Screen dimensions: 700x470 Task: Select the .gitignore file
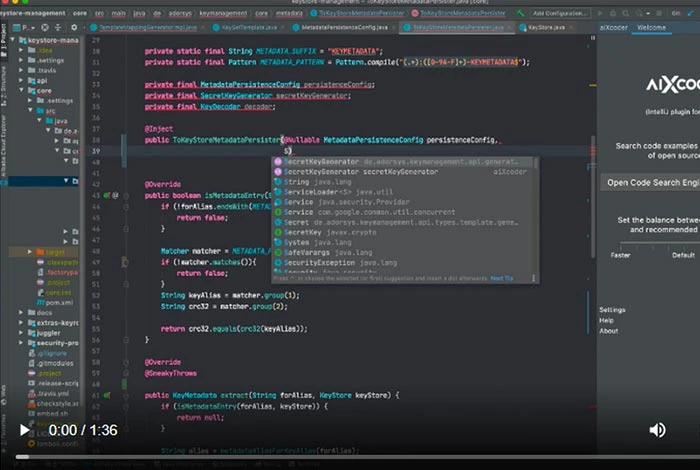(48, 353)
